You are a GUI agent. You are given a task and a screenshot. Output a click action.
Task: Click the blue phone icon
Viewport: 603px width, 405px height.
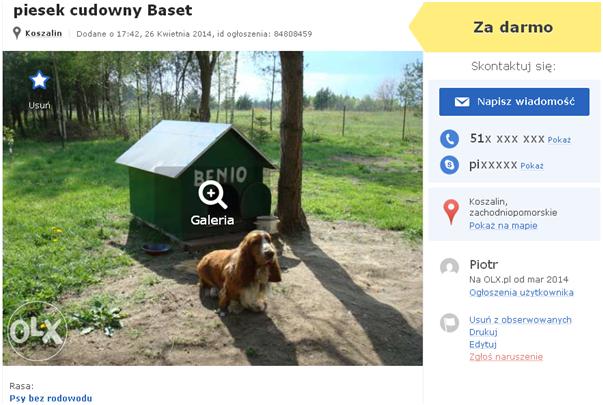point(449,139)
